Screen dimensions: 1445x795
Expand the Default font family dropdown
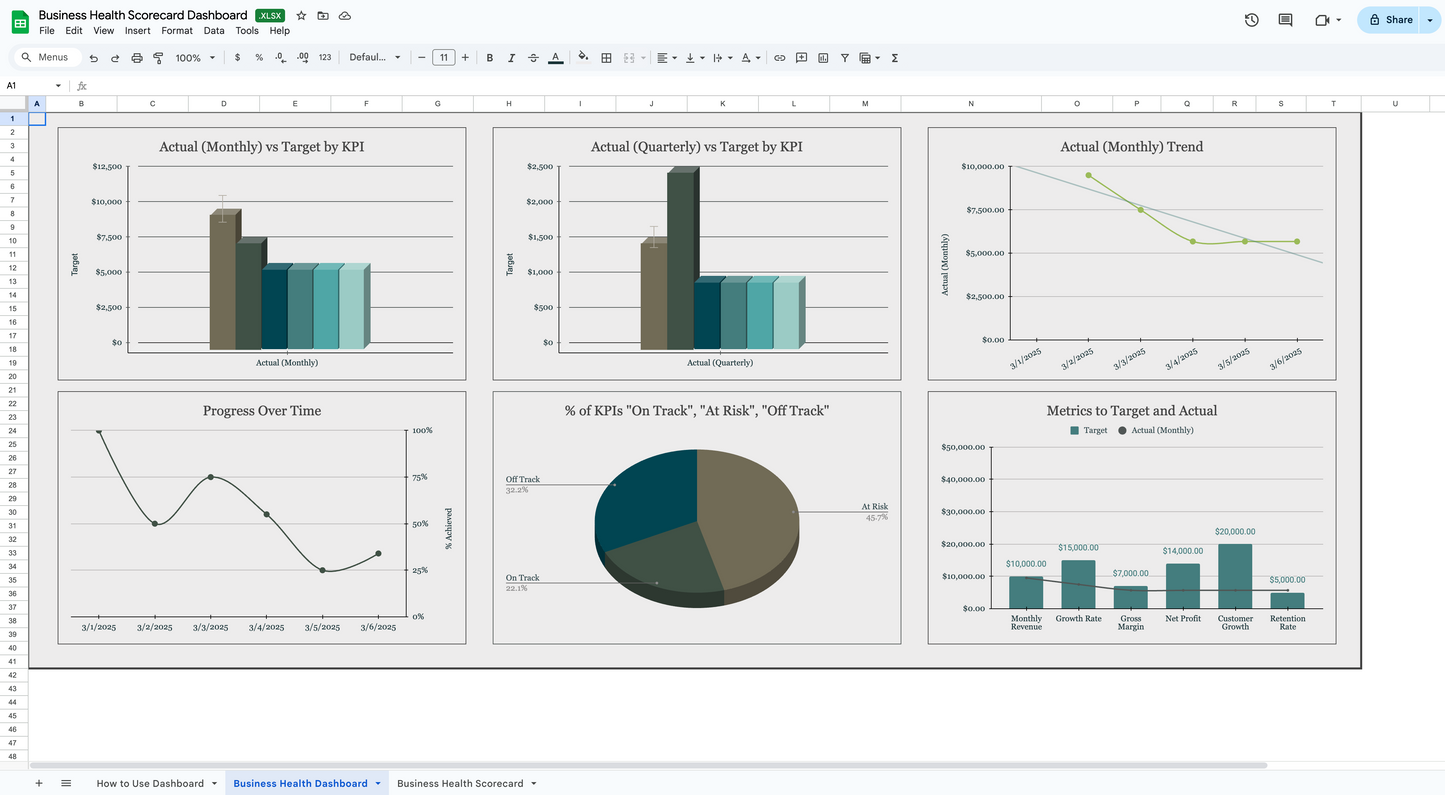tap(375, 58)
